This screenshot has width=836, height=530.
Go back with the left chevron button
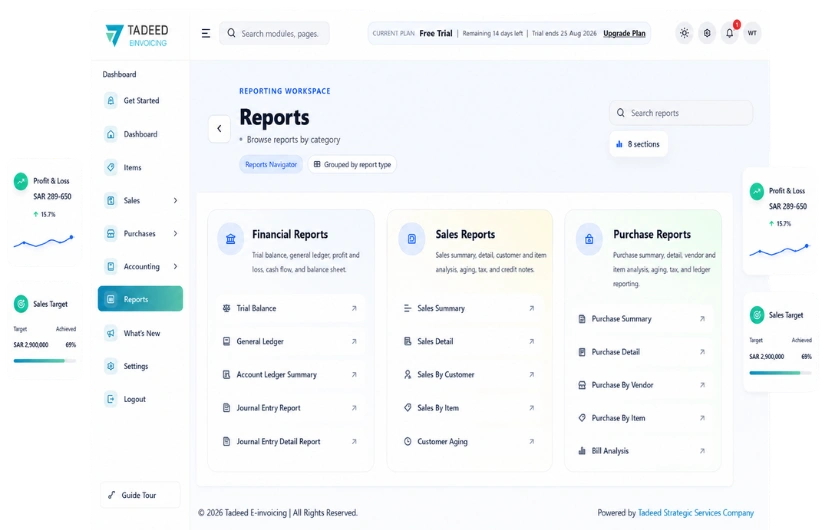click(219, 129)
